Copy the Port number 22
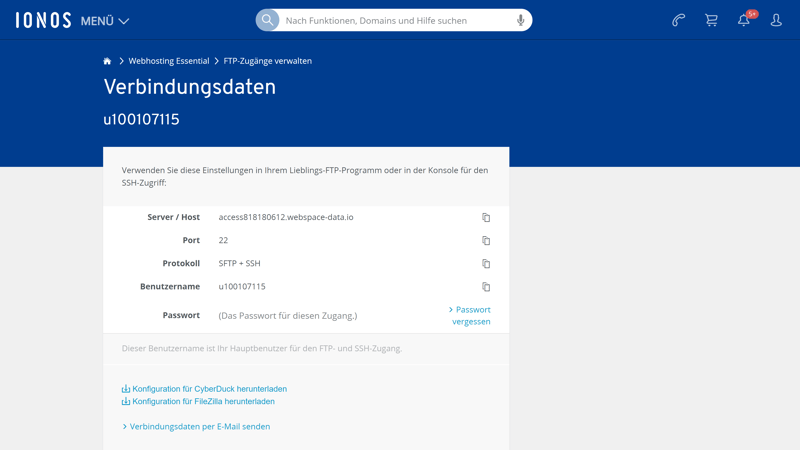This screenshot has height=450, width=800. click(486, 241)
